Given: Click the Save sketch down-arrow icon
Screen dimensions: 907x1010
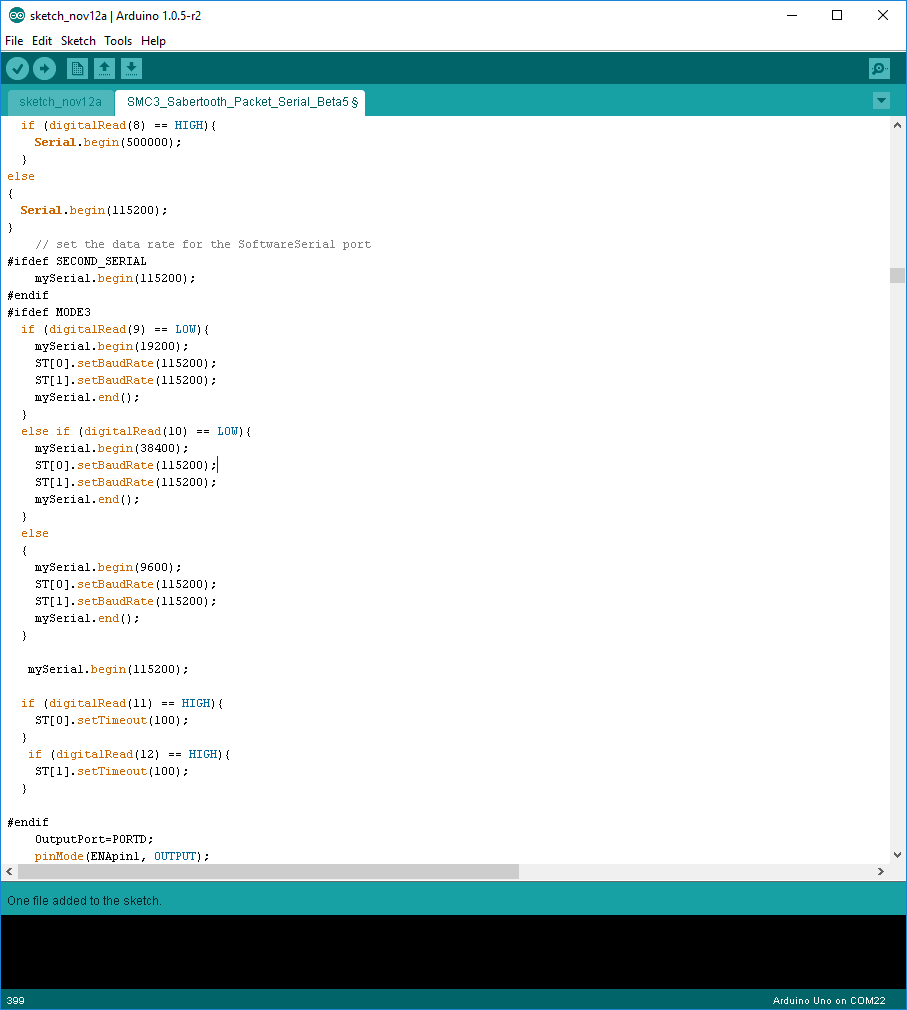Looking at the screenshot, I should (131, 68).
